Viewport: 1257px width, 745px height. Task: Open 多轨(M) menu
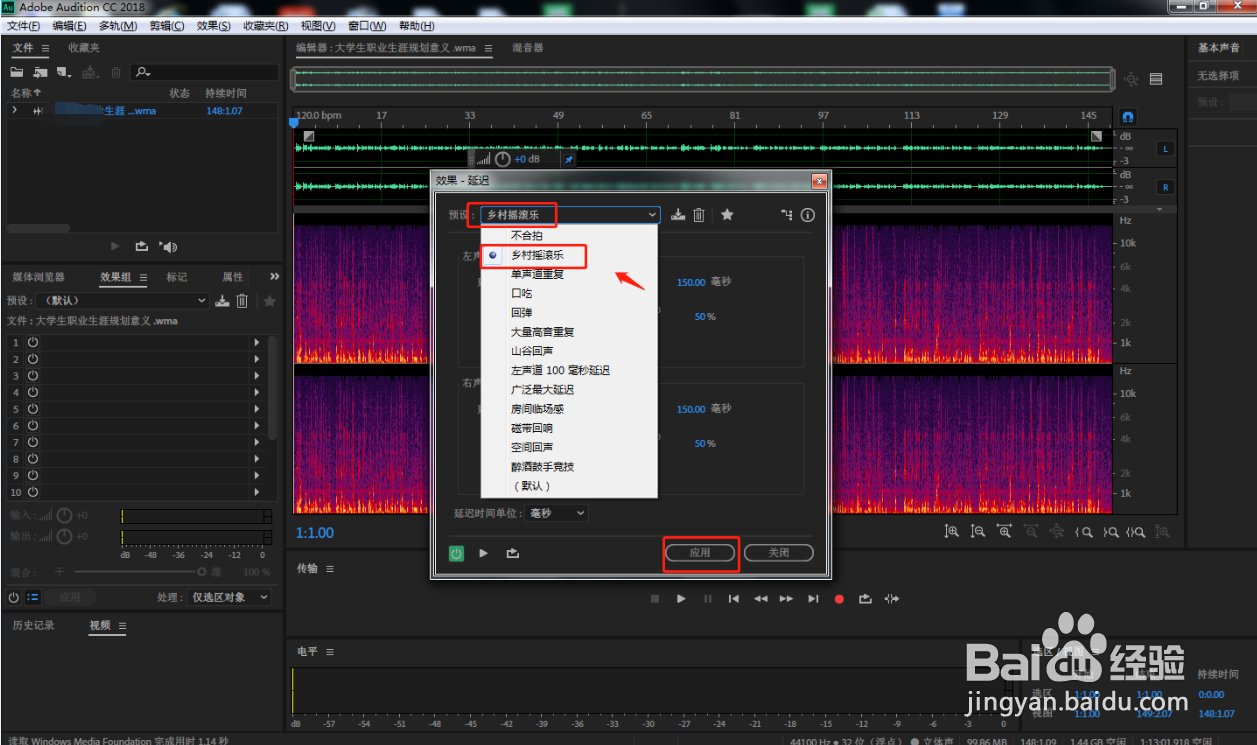117,26
